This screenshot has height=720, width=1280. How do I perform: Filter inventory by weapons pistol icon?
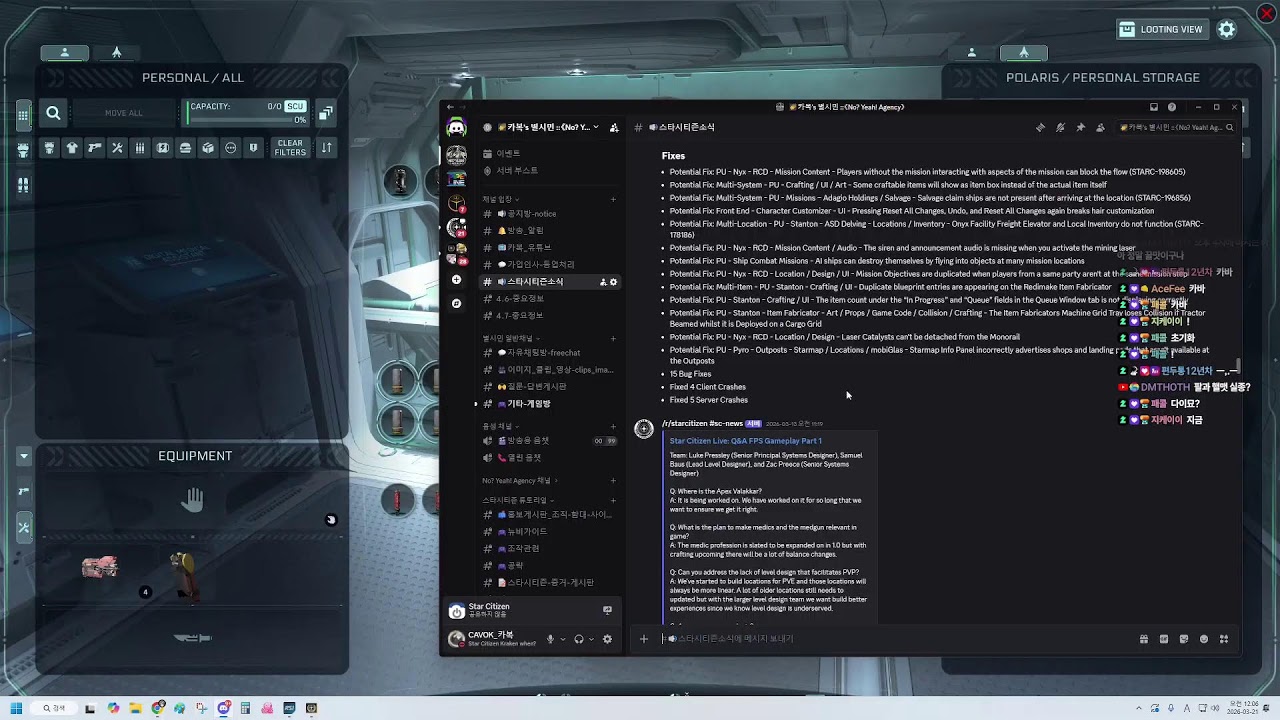pos(95,148)
